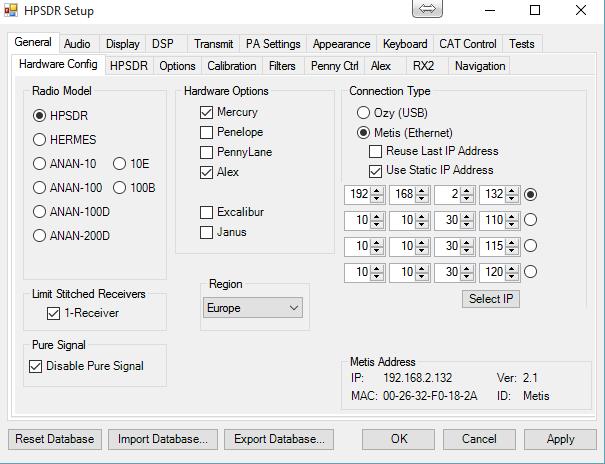Viewport: 605px width, 464px height.
Task: Click the Apply button
Action: pos(560,439)
